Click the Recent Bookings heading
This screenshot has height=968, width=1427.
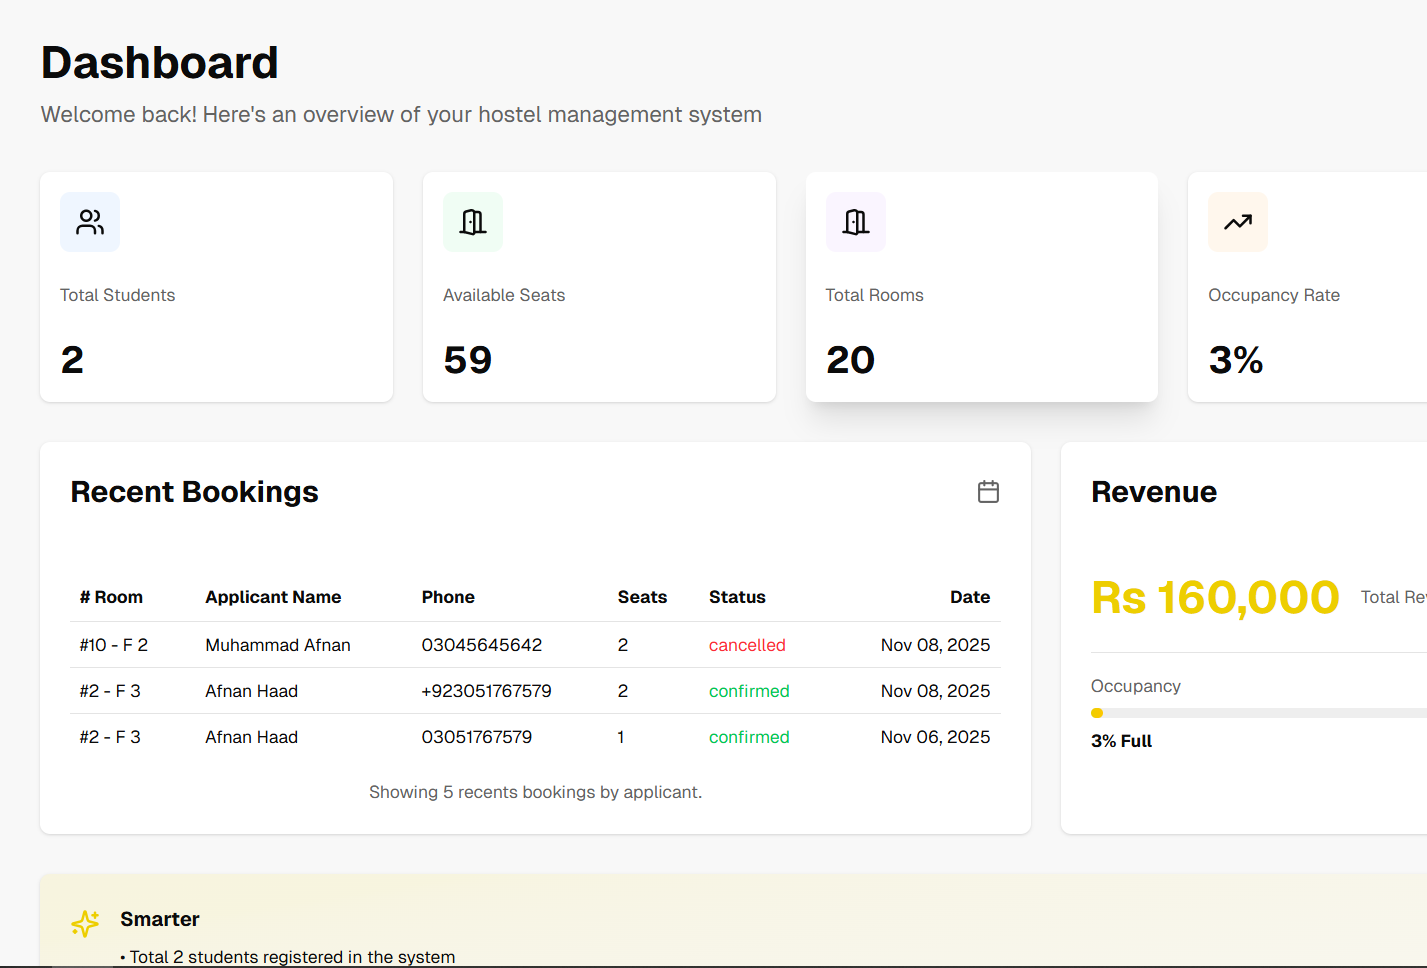point(194,492)
